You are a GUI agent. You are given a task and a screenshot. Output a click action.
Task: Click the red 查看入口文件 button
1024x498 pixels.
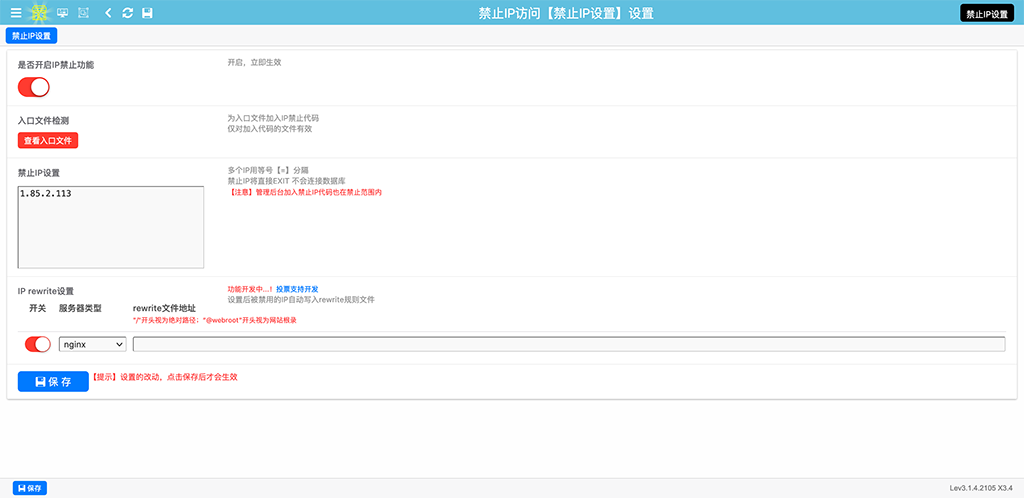point(48,141)
